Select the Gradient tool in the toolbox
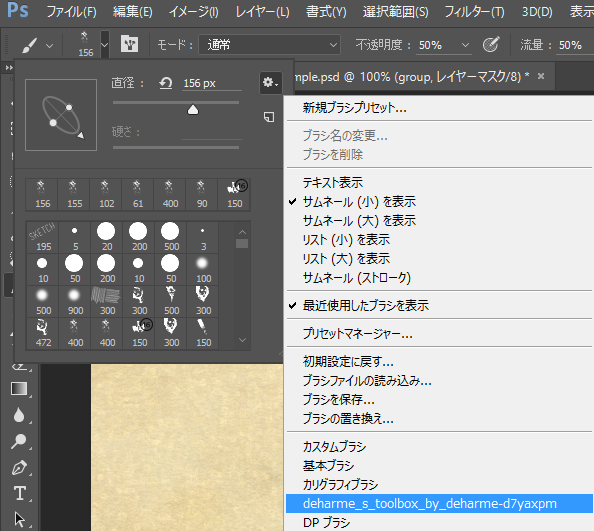594x531 pixels. pos(19,389)
